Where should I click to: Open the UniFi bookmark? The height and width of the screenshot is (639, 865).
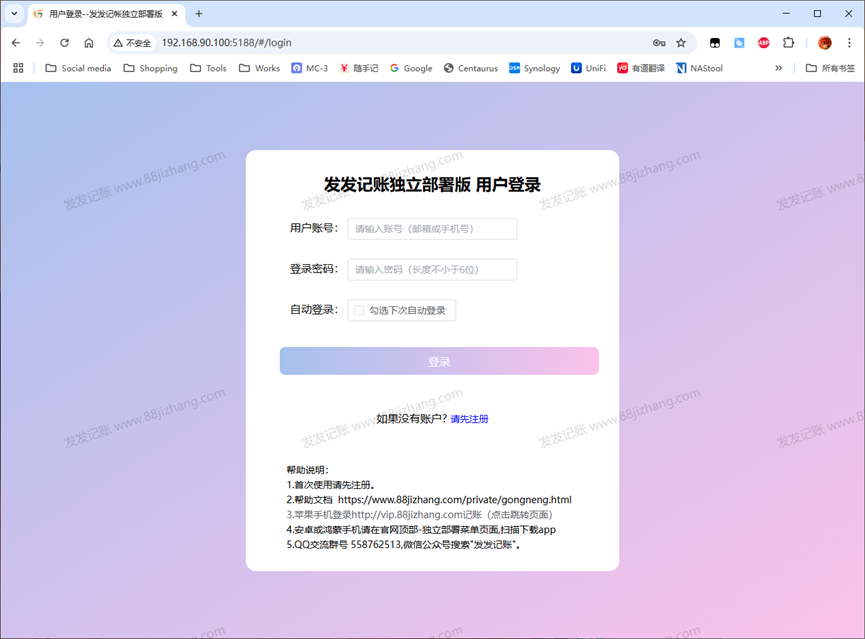588,68
